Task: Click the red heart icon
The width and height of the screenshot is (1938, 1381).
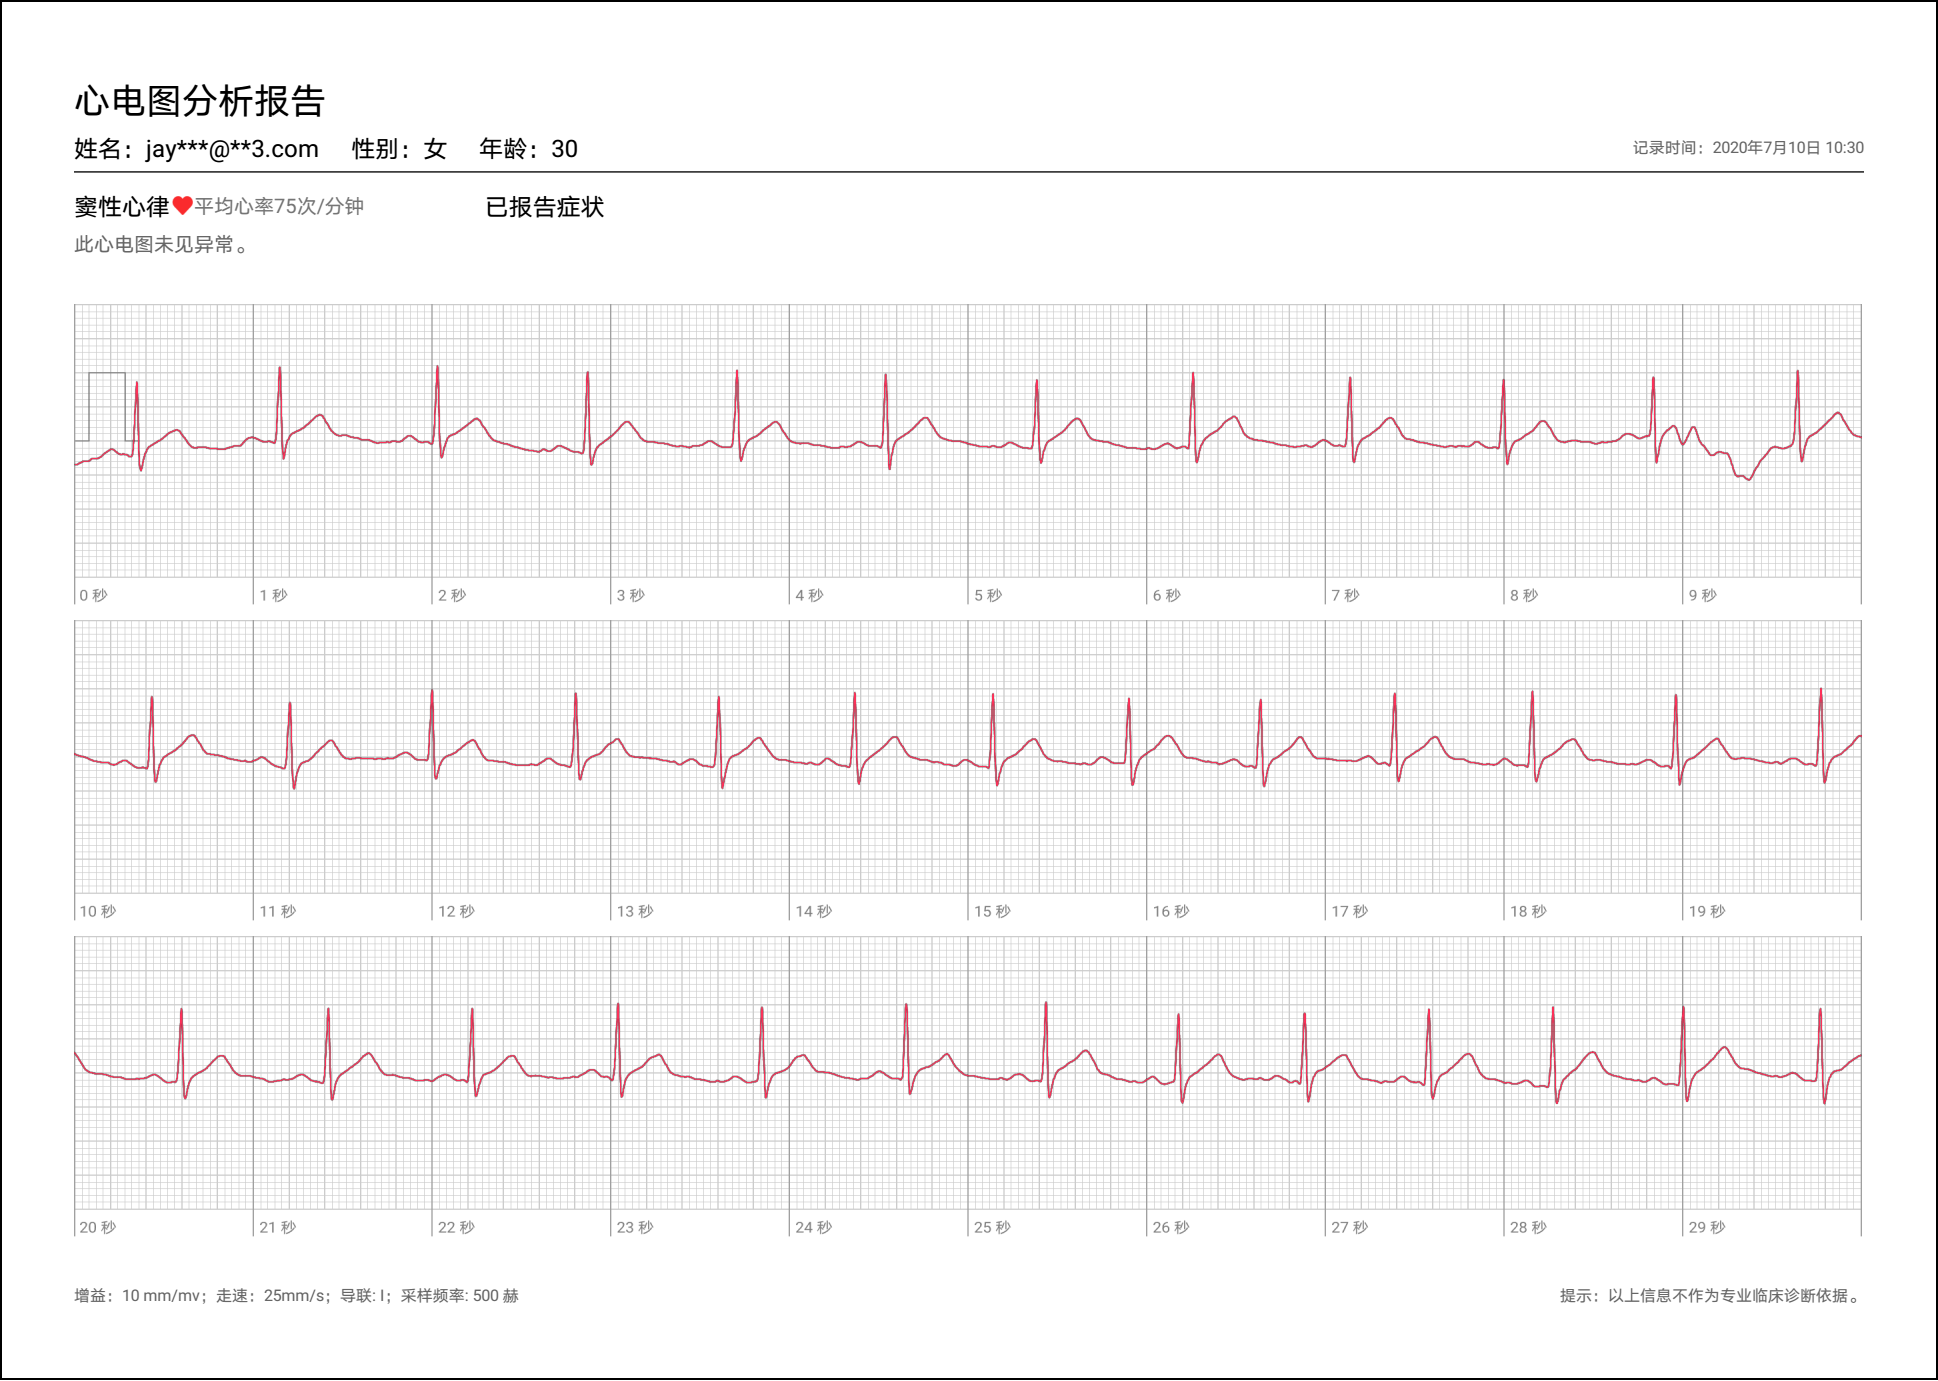Action: (x=182, y=206)
